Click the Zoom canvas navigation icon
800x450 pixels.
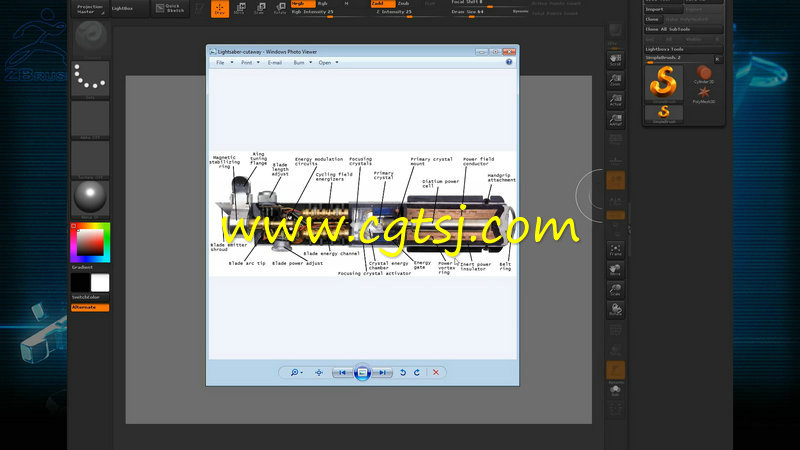[x=615, y=80]
